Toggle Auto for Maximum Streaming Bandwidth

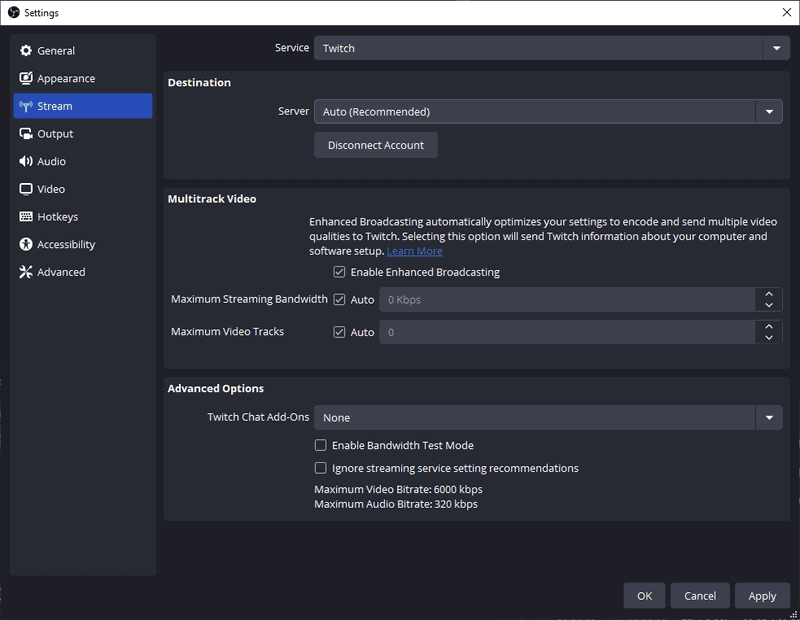(340, 300)
